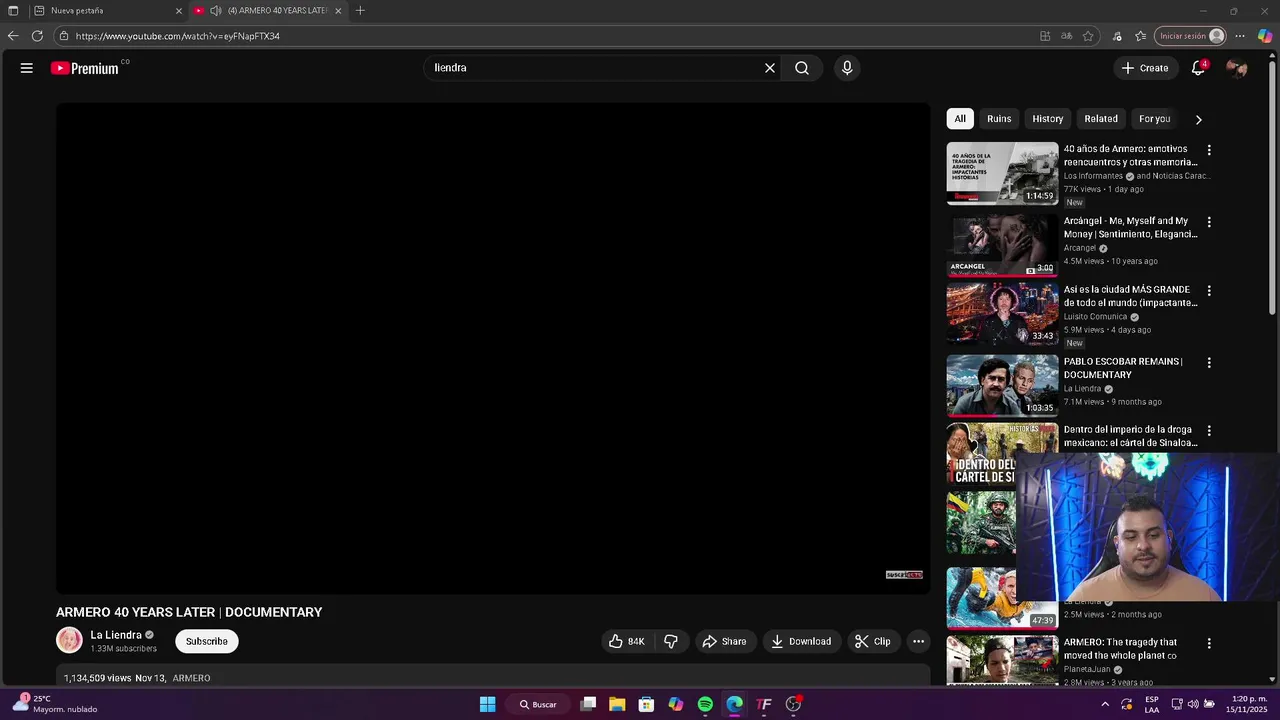This screenshot has height=720, width=1280.
Task: Open PABLO ESCOBAR REMAINS title
Action: (1123, 368)
